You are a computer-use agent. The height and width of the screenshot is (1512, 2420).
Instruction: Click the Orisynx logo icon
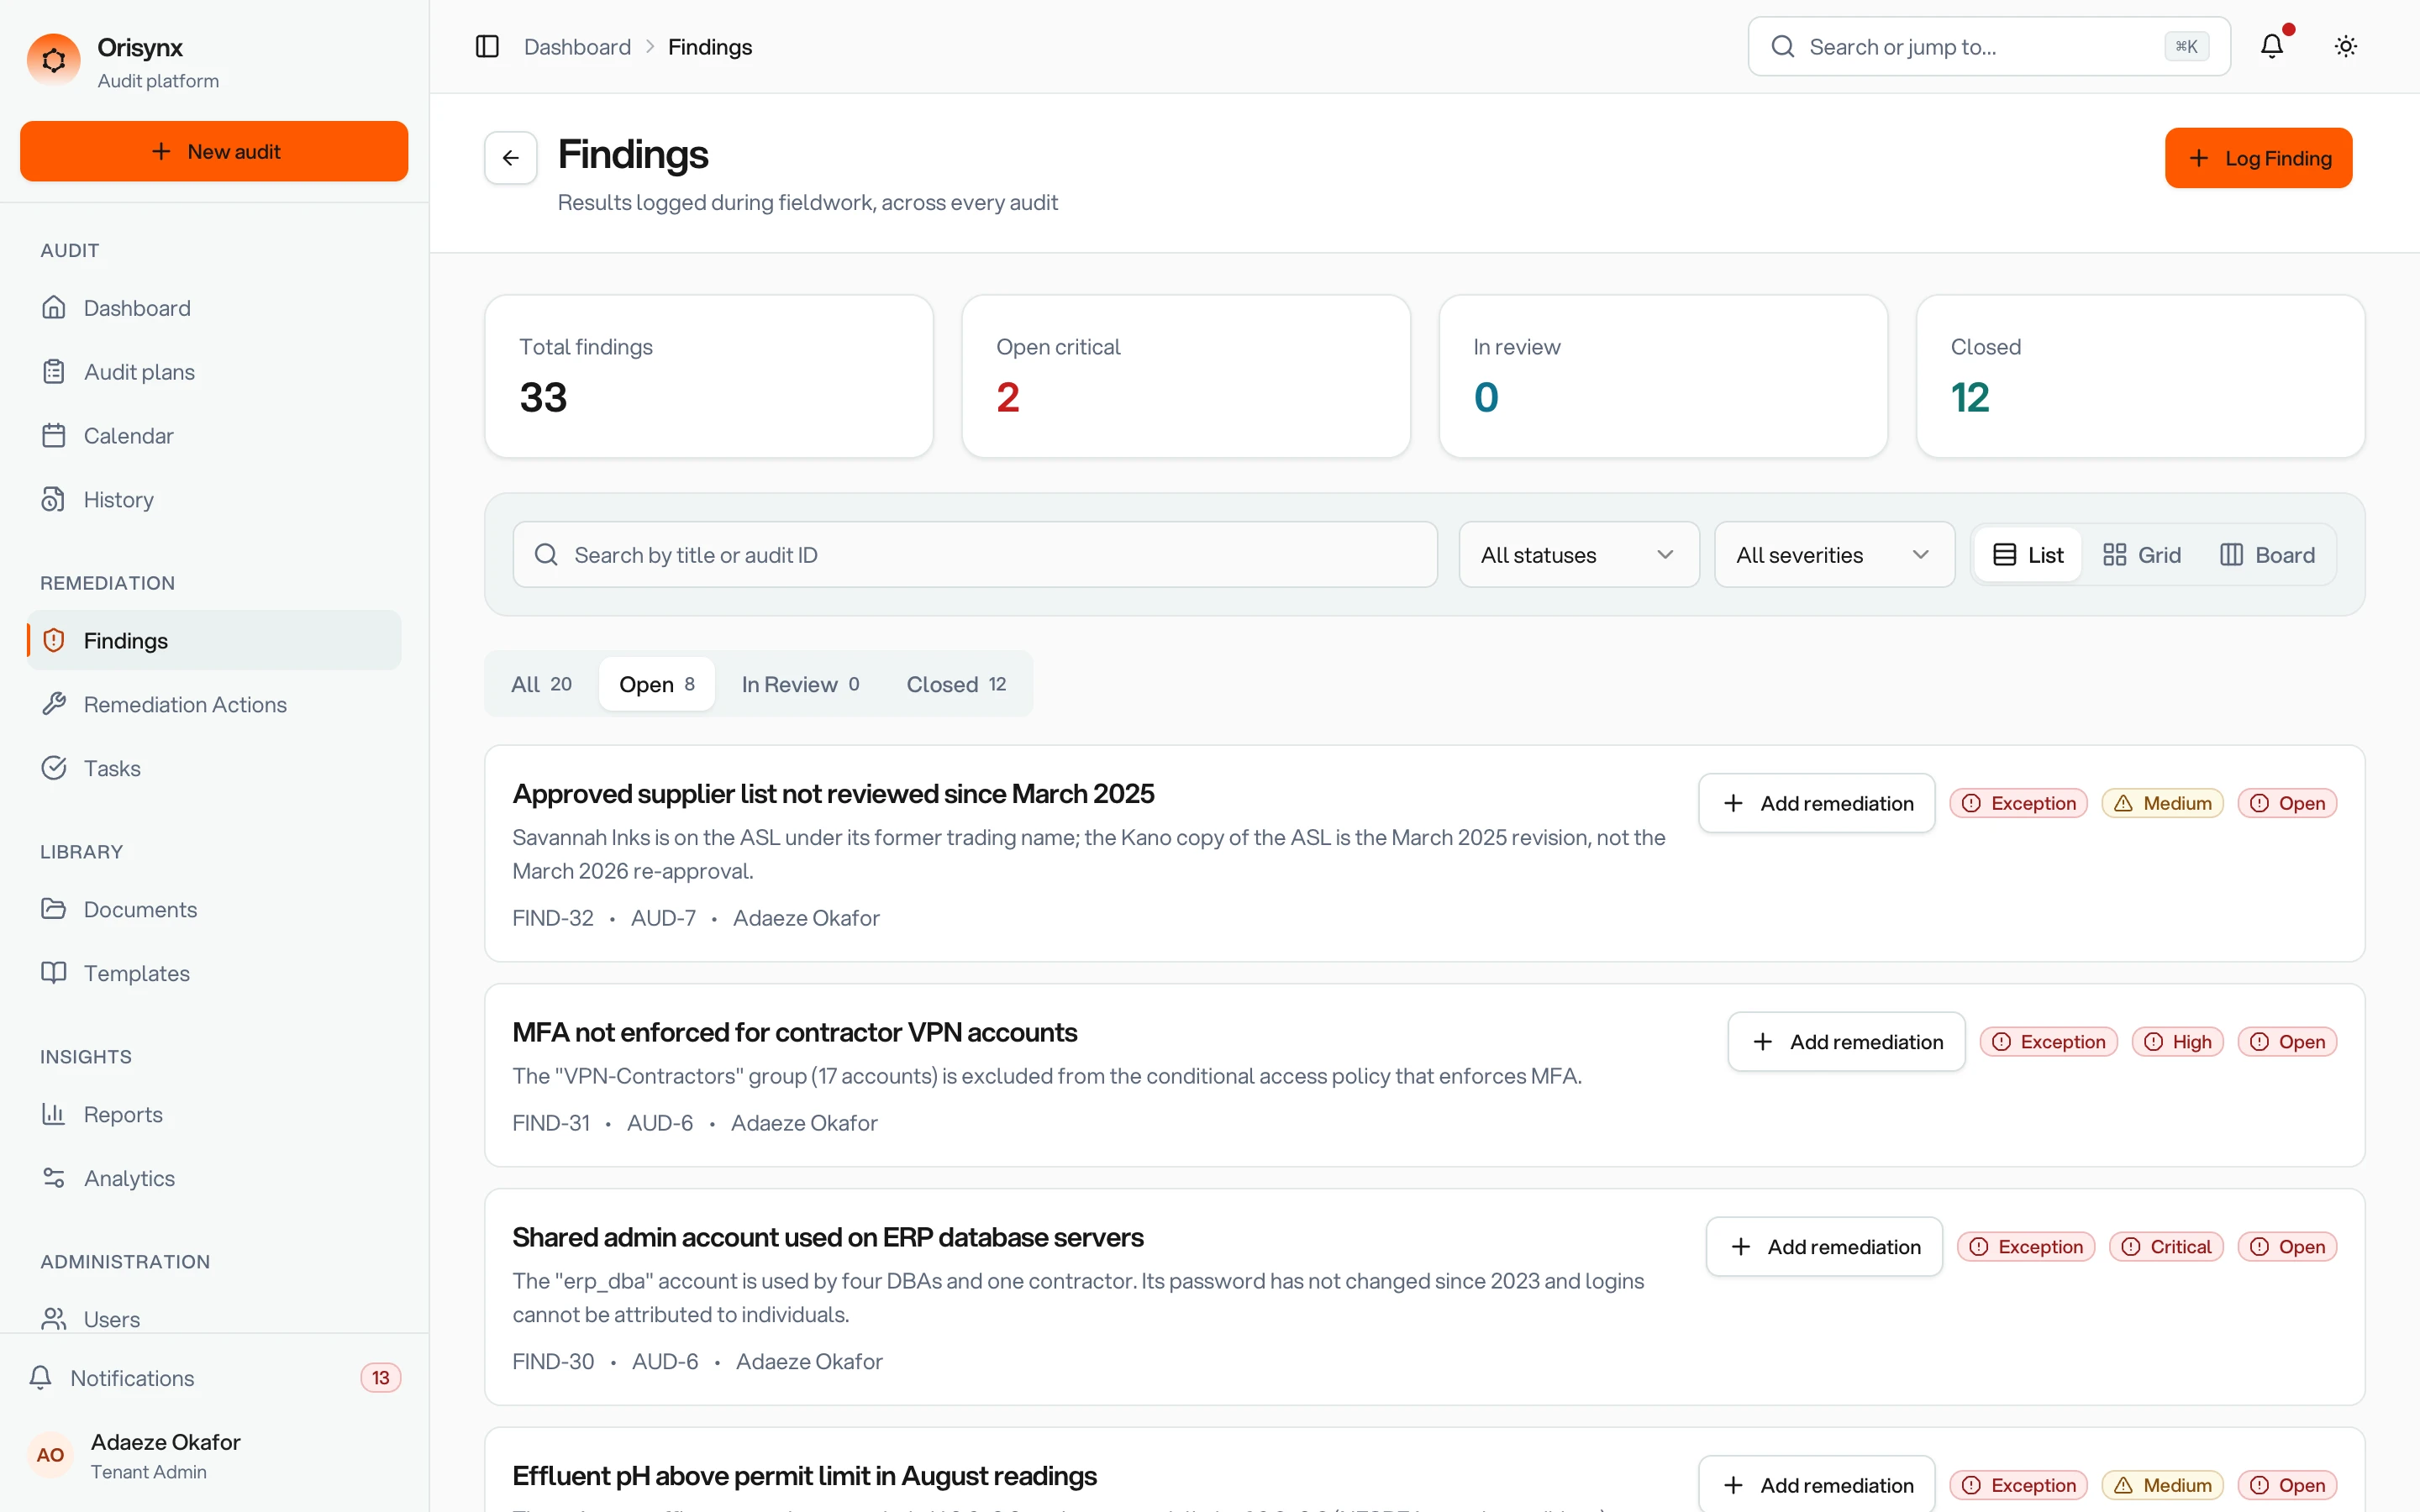coord(54,61)
